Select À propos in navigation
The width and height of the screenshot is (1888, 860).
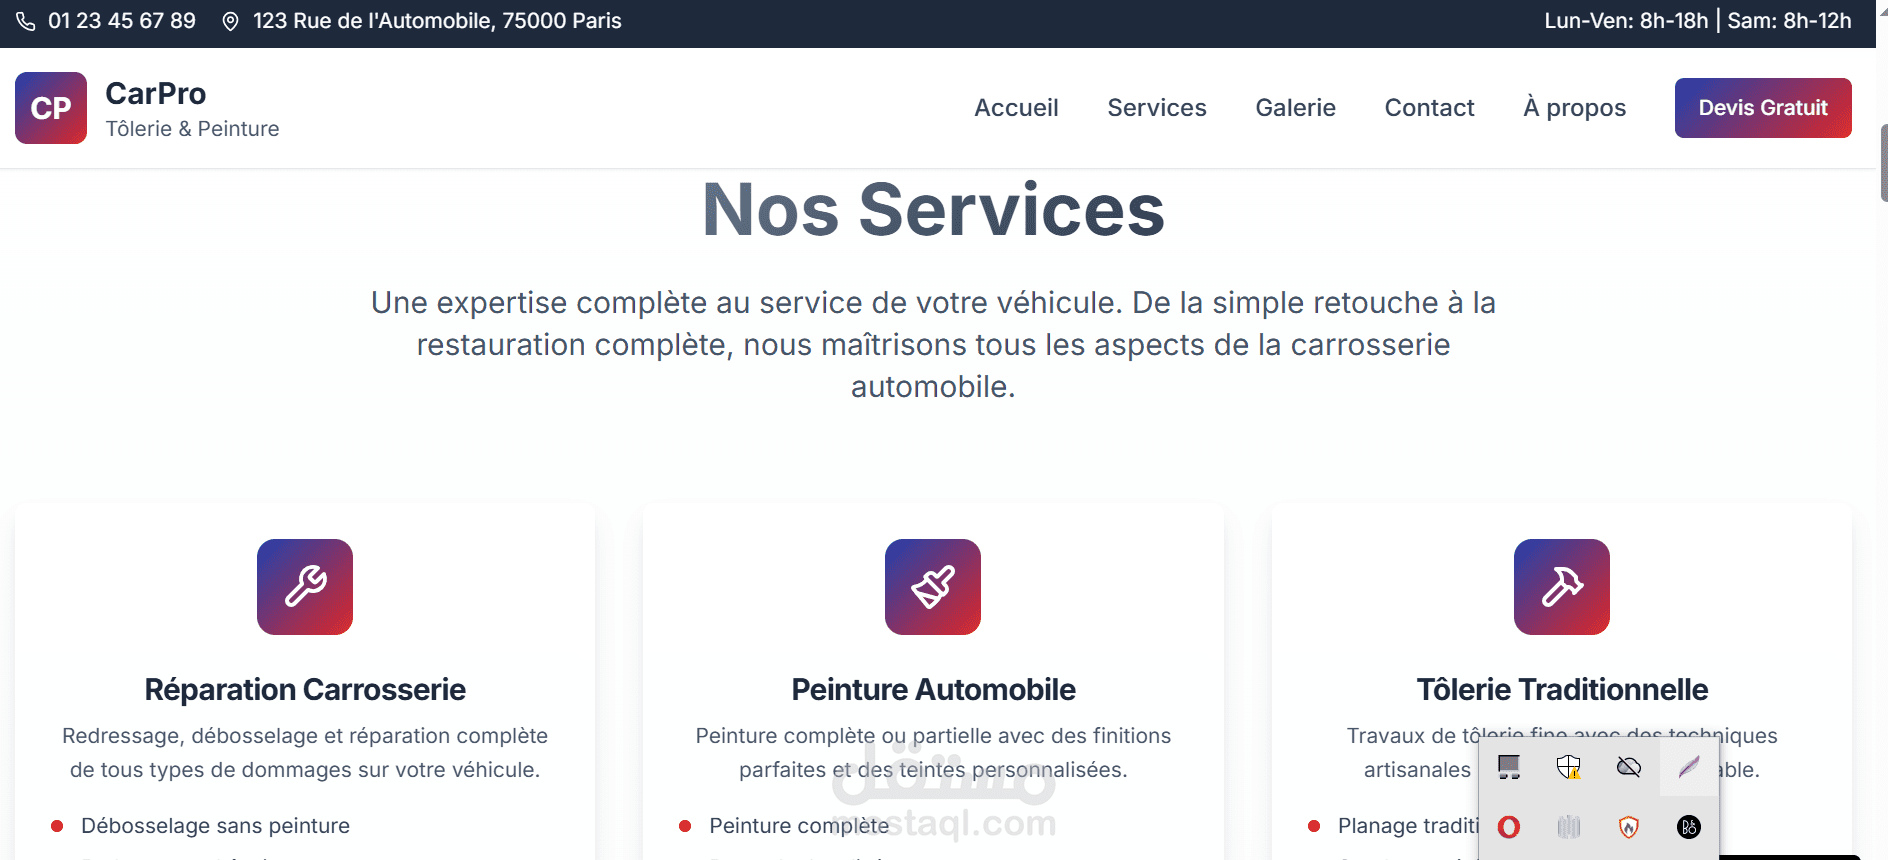[1574, 108]
